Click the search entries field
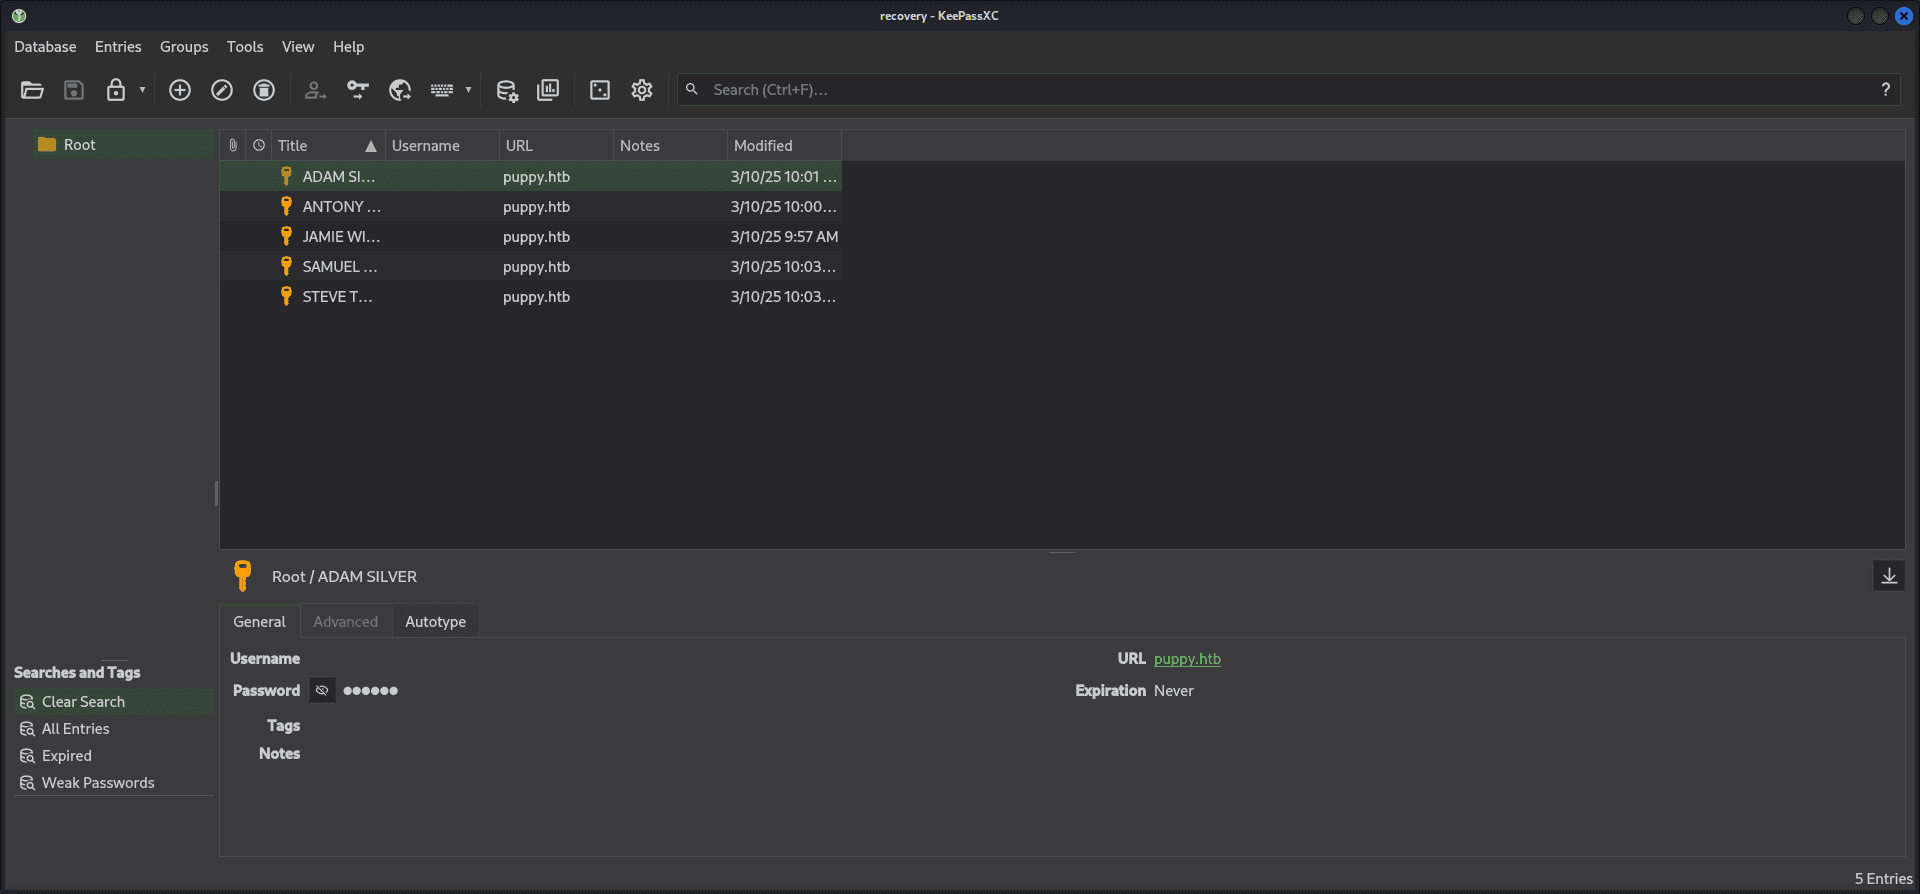Screen dimensions: 1920x894 point(1280,90)
